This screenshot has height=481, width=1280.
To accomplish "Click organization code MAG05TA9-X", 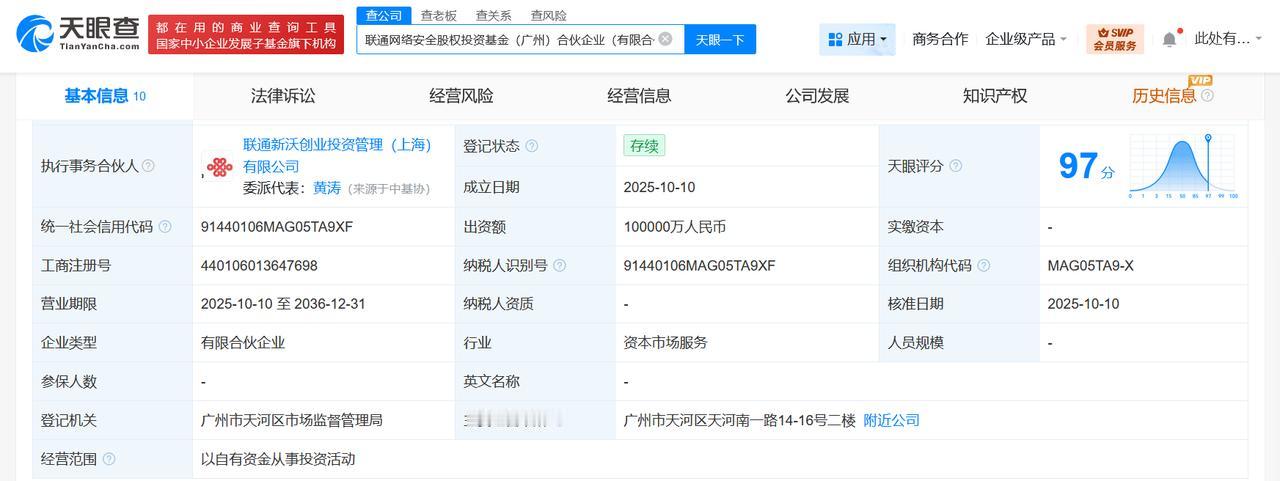I will [1090, 266].
